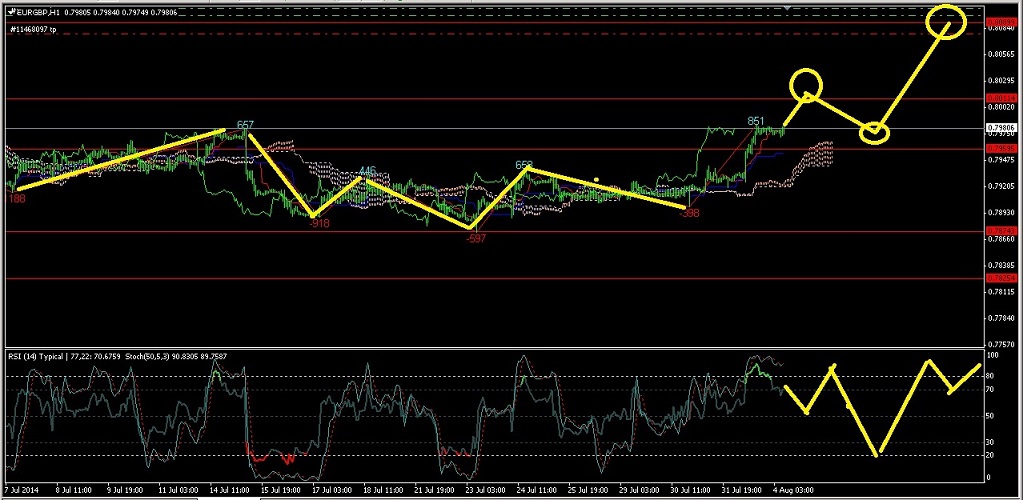Viewport: 1023px width, 500px height.
Task: Click the 657 peak label
Action: click(245, 125)
